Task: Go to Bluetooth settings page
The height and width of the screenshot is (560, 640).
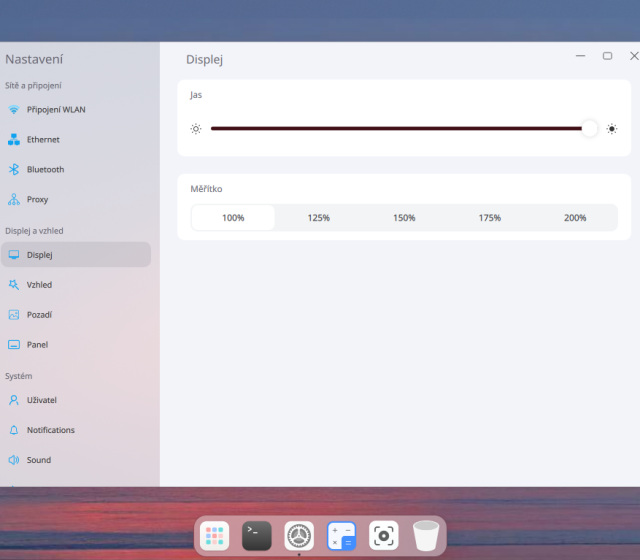Action: coord(45,170)
